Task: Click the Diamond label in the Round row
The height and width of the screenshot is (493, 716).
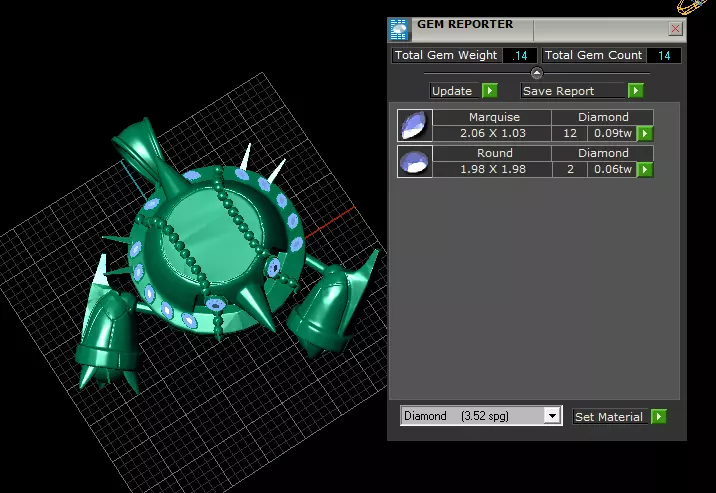Action: click(603, 153)
